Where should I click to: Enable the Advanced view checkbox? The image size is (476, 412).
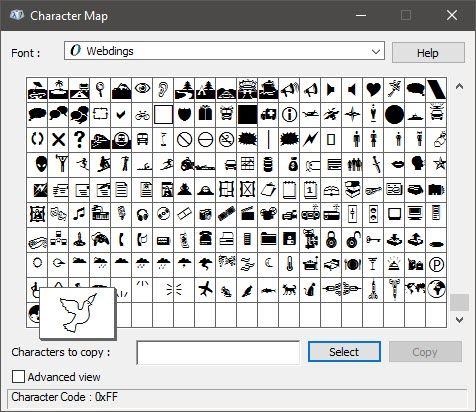[x=18, y=377]
